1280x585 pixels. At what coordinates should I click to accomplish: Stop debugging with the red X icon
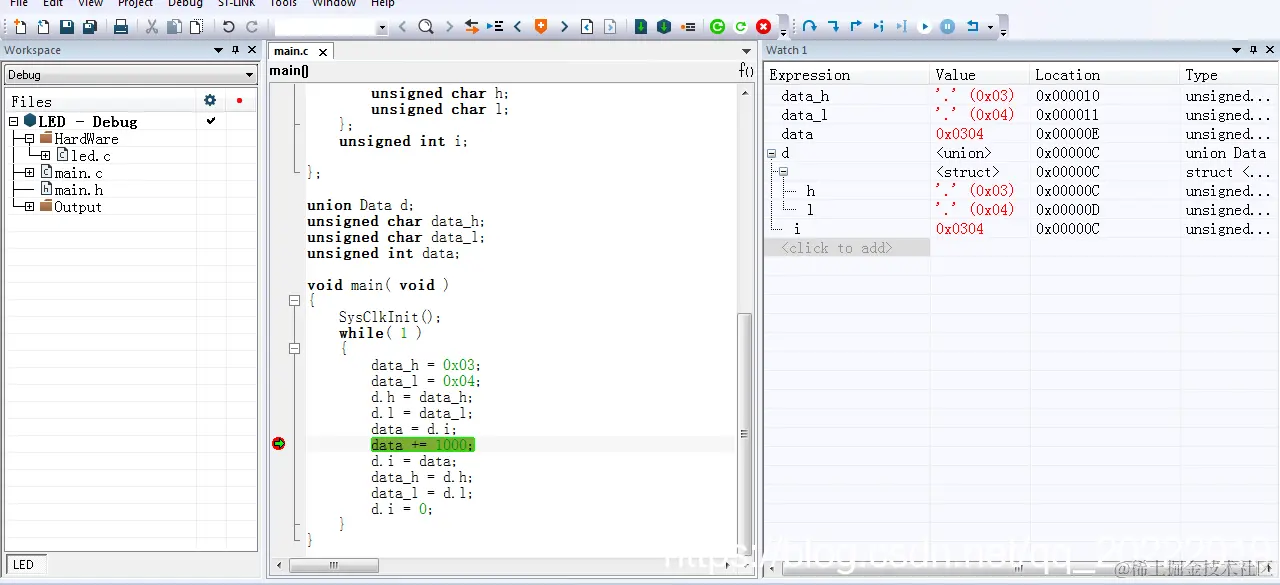764,27
